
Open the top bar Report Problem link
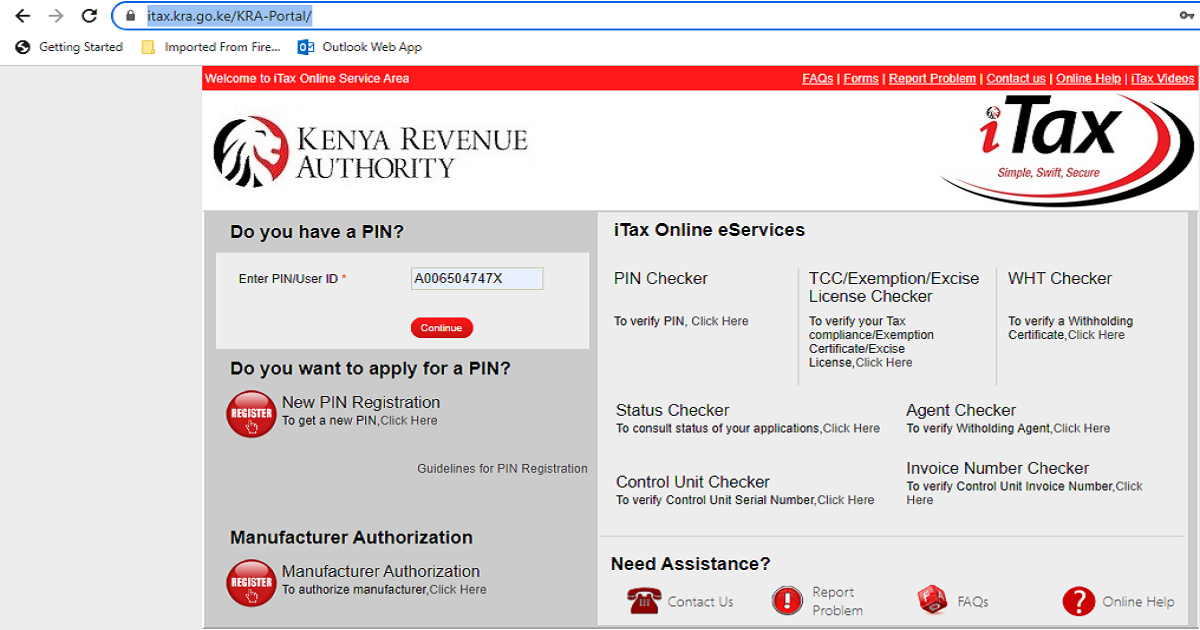pos(932,79)
